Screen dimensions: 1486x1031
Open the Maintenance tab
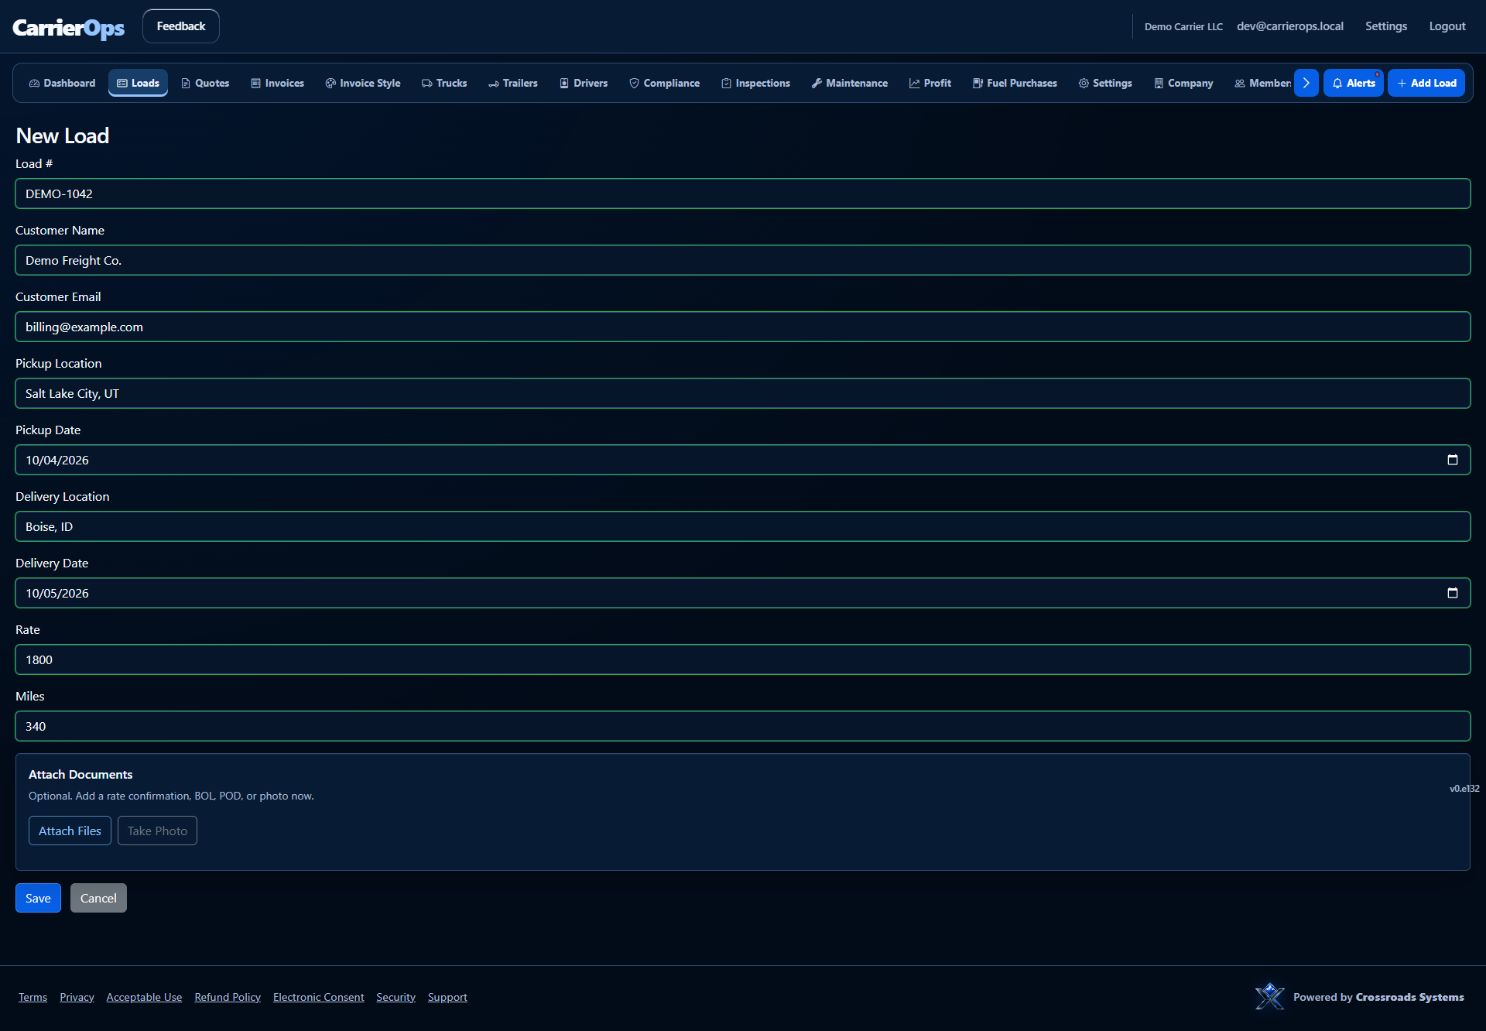click(x=849, y=83)
